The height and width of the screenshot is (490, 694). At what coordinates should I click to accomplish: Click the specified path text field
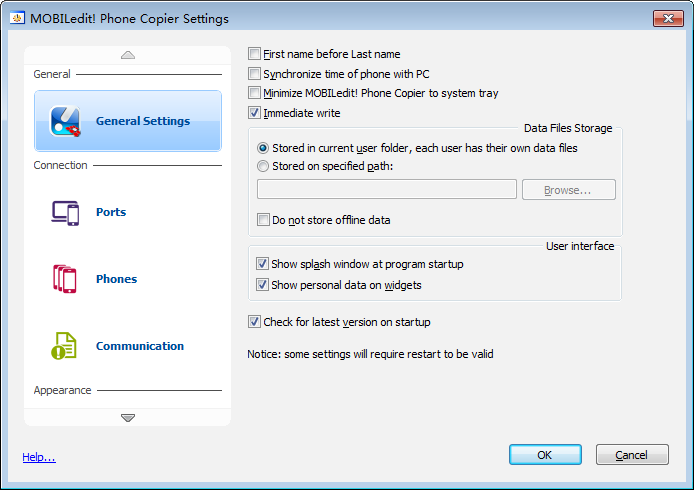[x=386, y=189]
